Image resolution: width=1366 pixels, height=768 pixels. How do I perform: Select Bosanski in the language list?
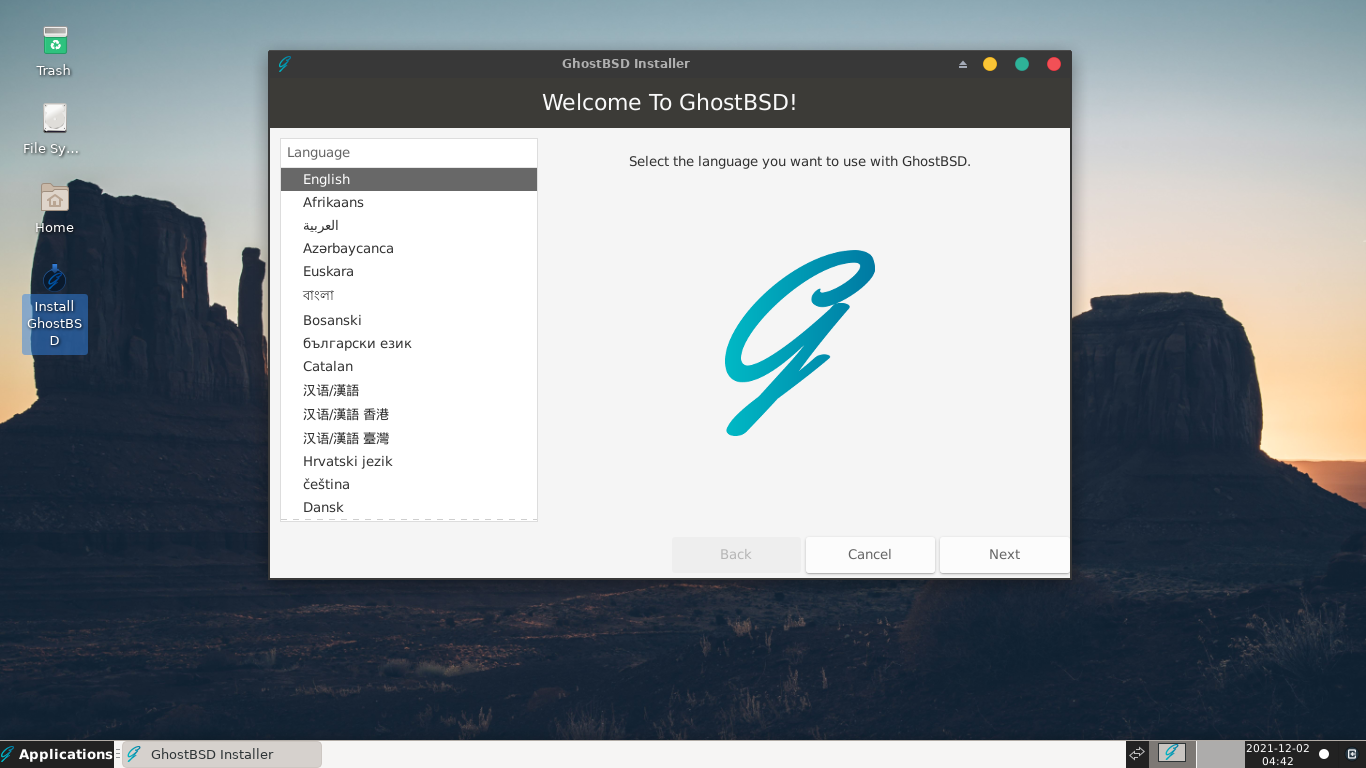pyautogui.click(x=409, y=321)
